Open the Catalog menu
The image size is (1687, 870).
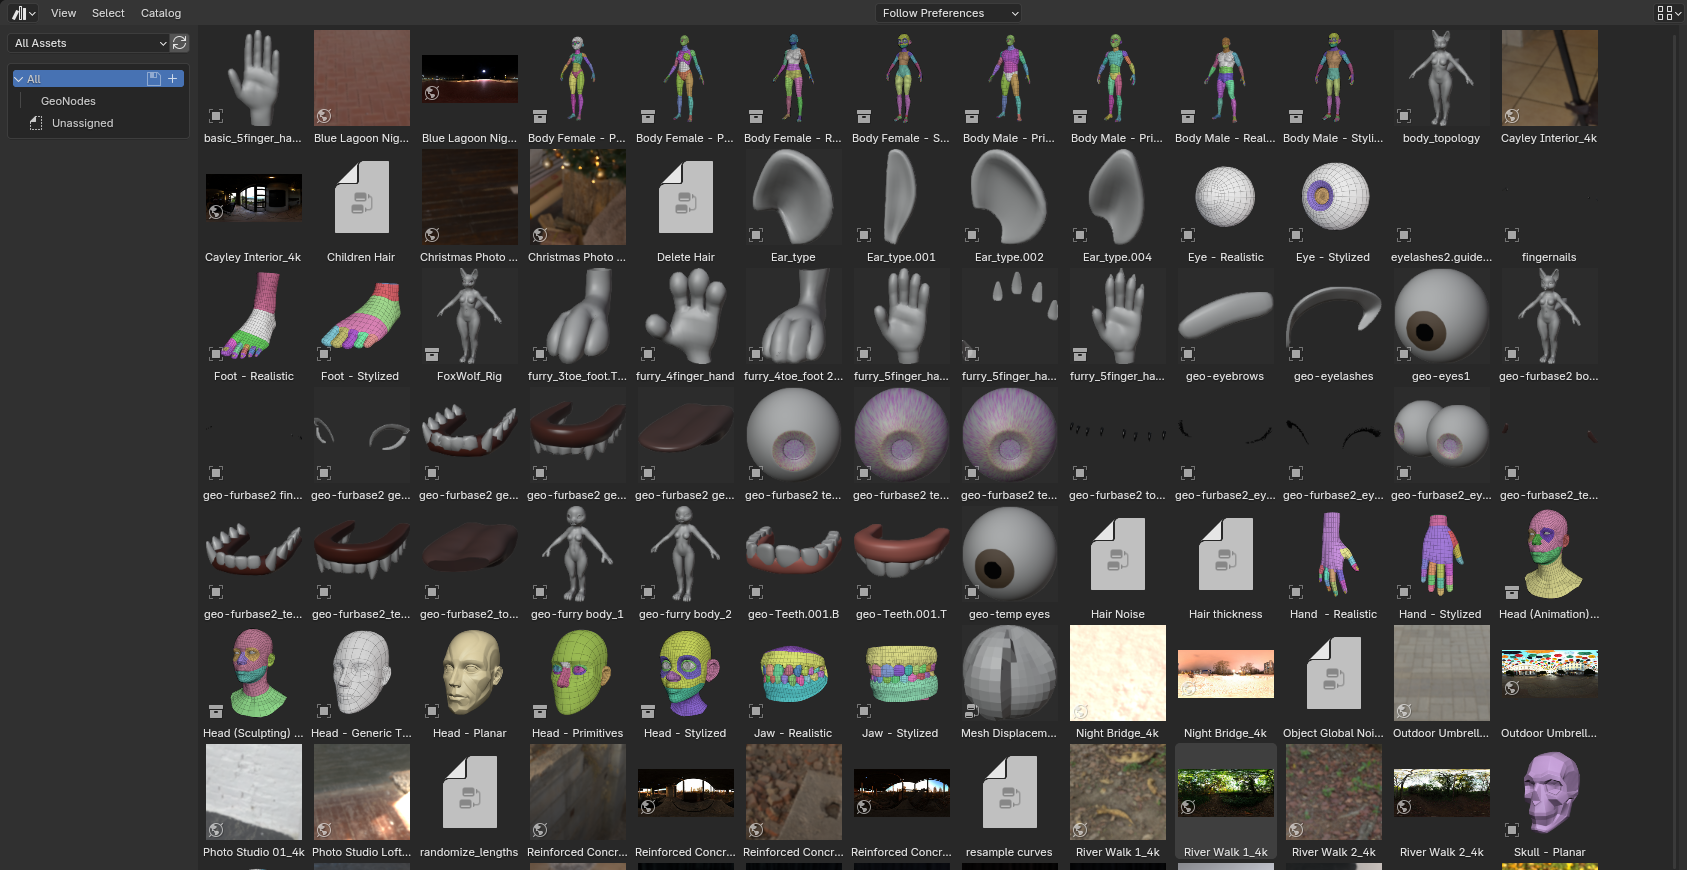[161, 13]
